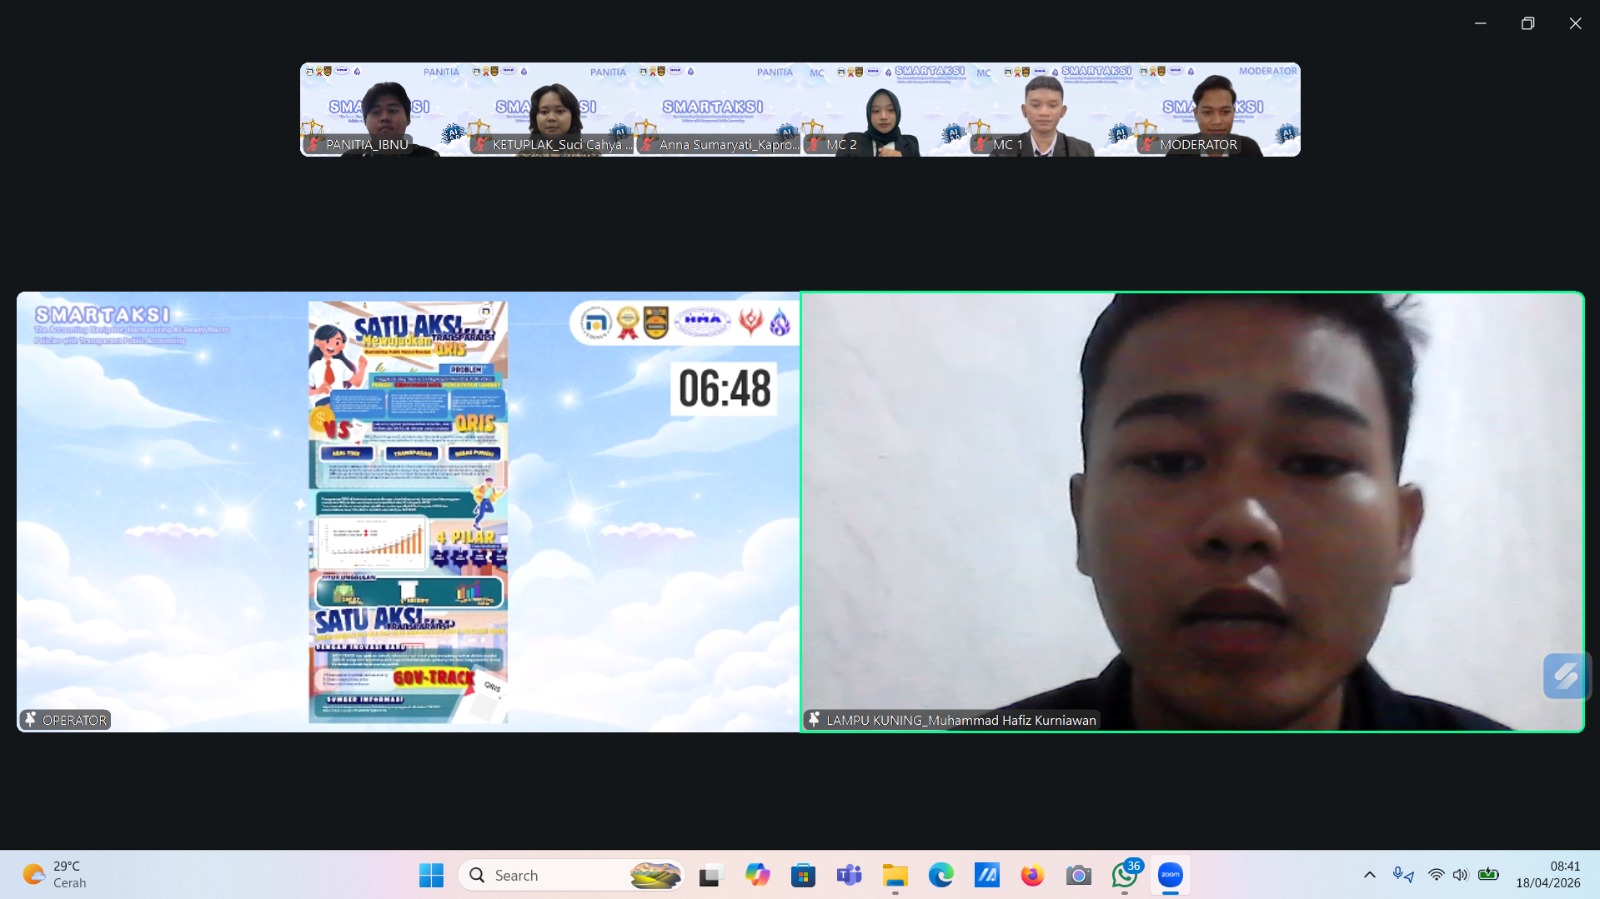Launch Firefox from the taskbar
The width and height of the screenshot is (1600, 899).
[1032, 875]
